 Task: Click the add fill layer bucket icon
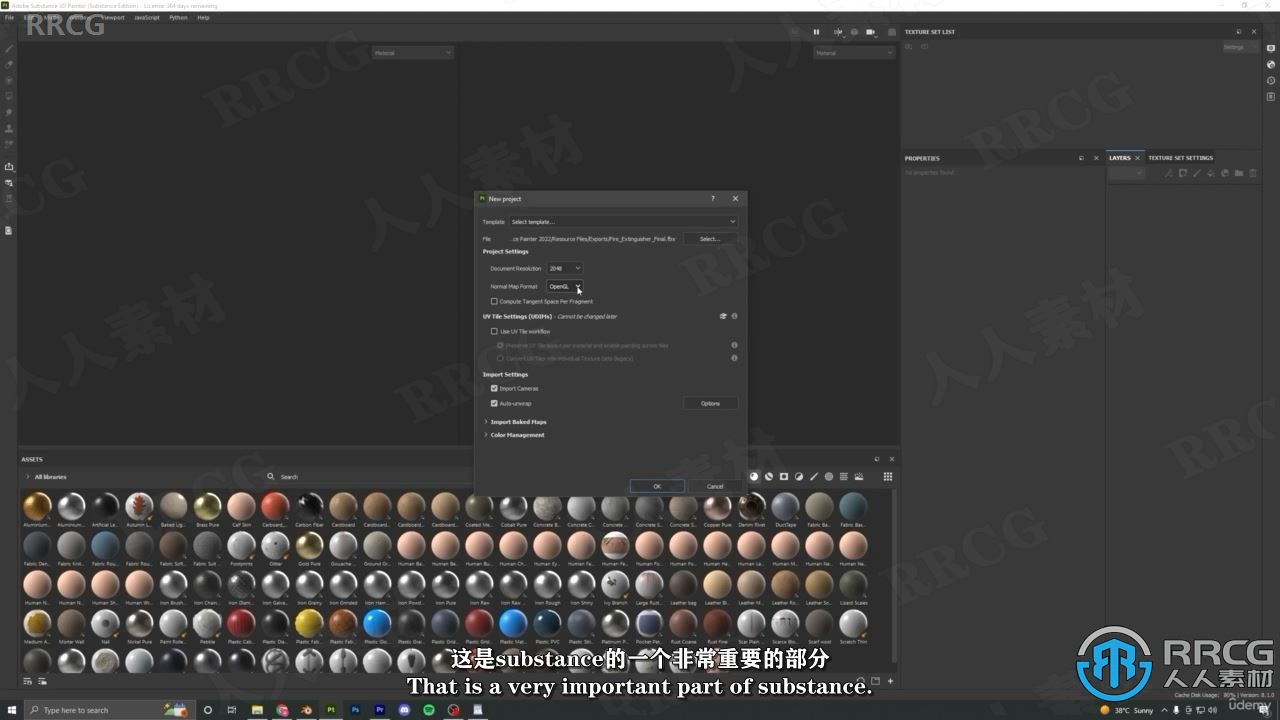(x=1211, y=173)
